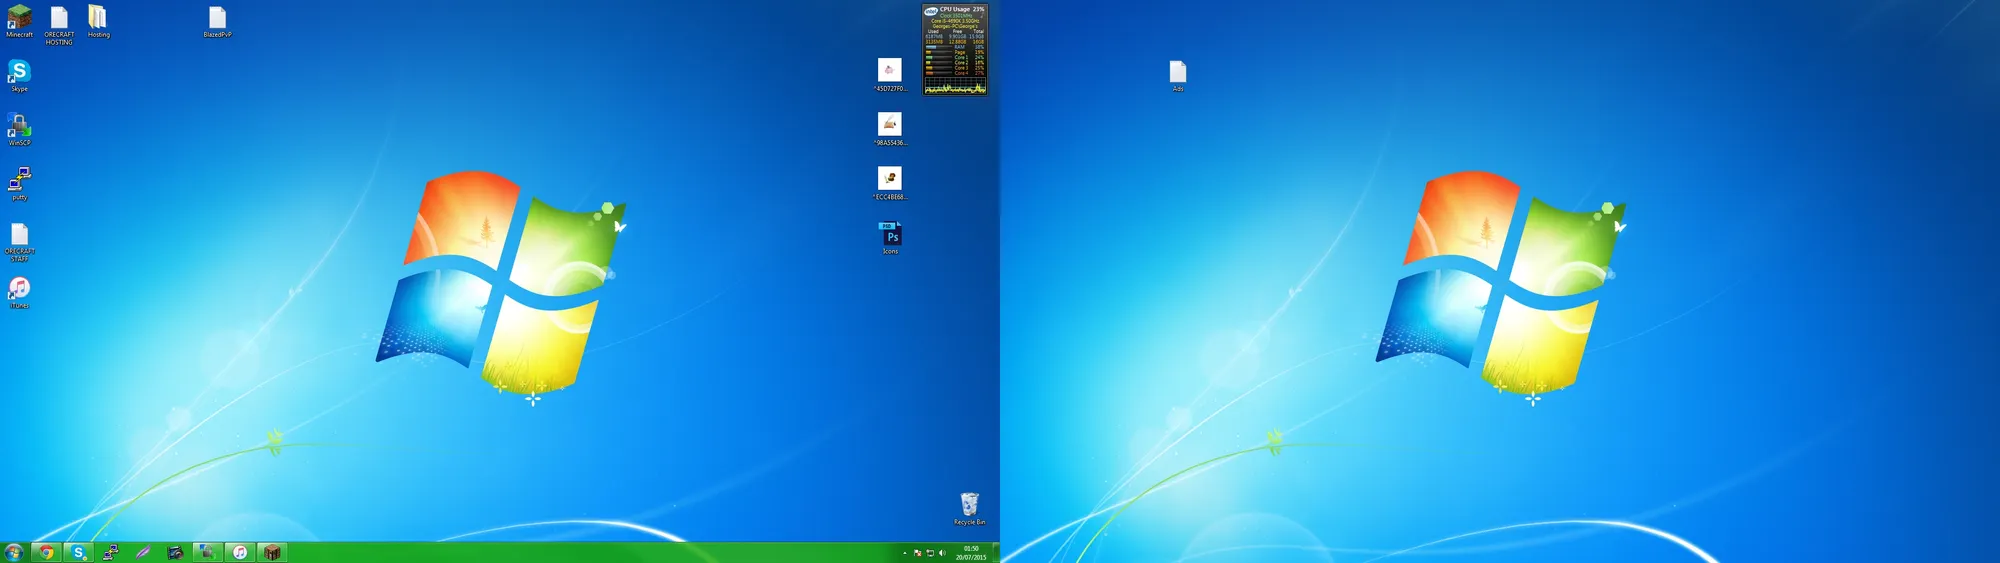Open the network status tray icon
The image size is (2000, 563).
(x=930, y=553)
